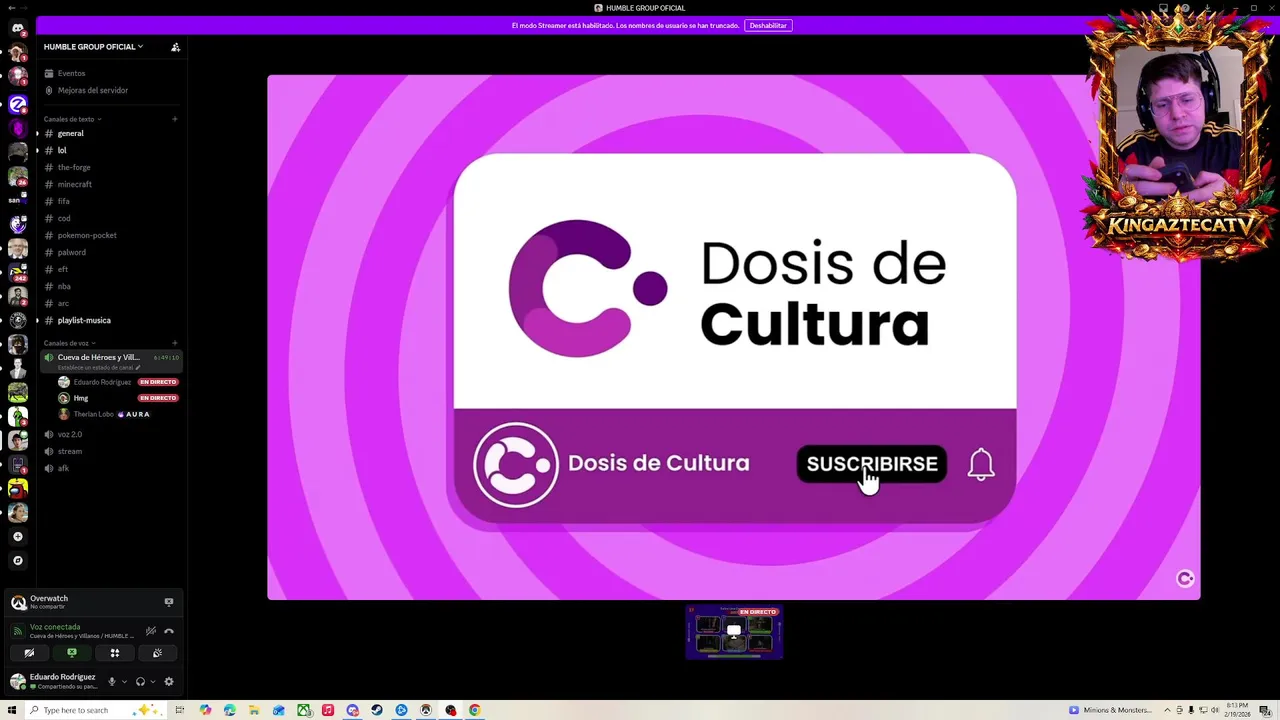Open Chrome from the taskbar
1280x720 pixels.
475,710
